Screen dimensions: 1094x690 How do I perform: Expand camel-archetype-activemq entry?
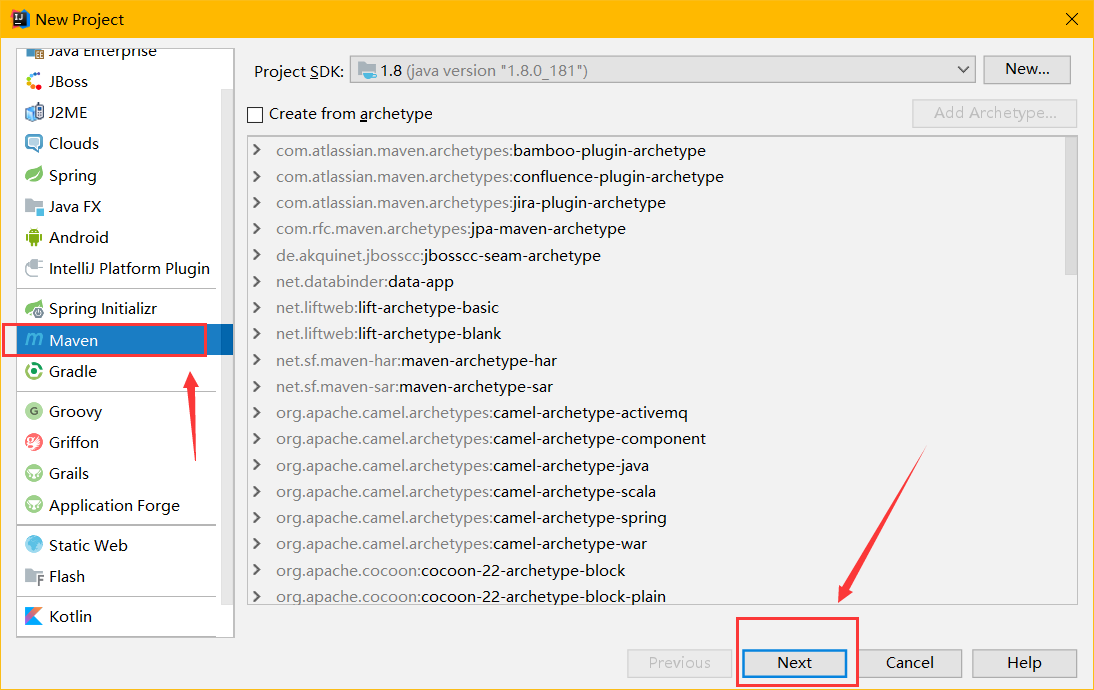point(257,412)
